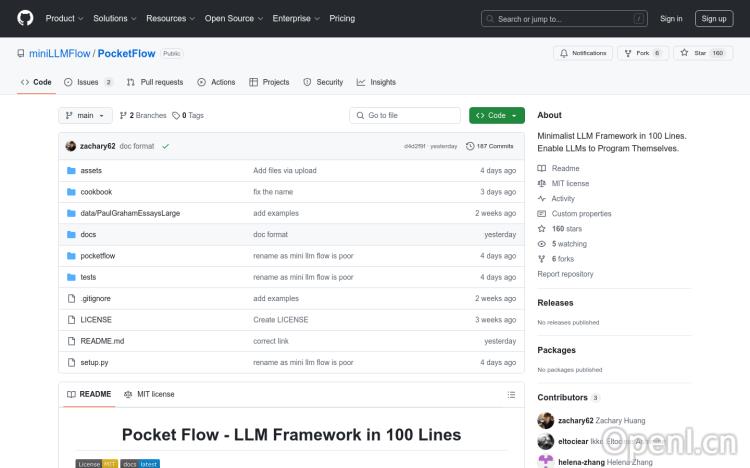Click the Notifications bell button

point(583,53)
